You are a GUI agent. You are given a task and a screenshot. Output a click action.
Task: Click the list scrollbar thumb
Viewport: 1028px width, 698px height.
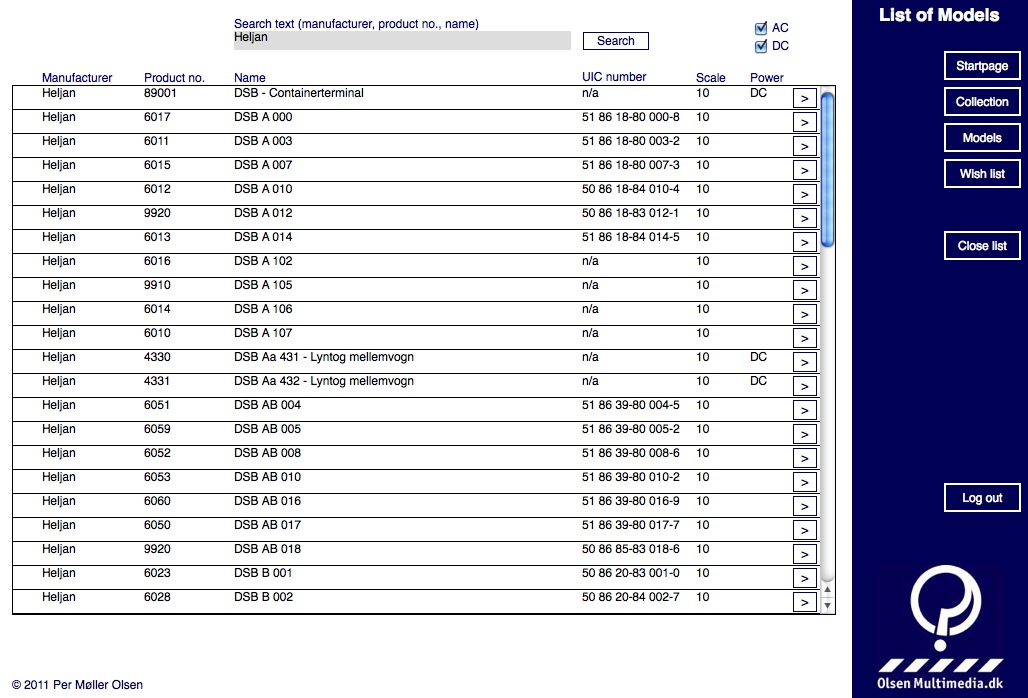point(827,170)
